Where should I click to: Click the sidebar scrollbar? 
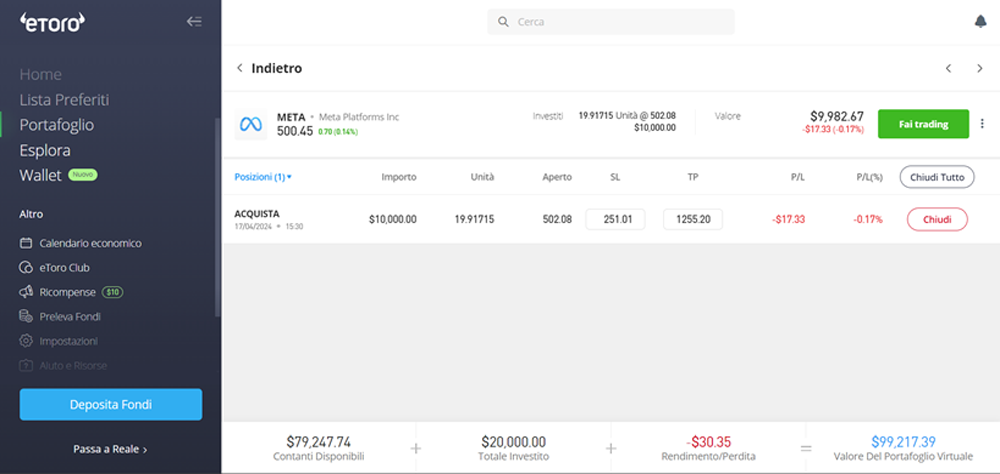pyautogui.click(x=217, y=217)
